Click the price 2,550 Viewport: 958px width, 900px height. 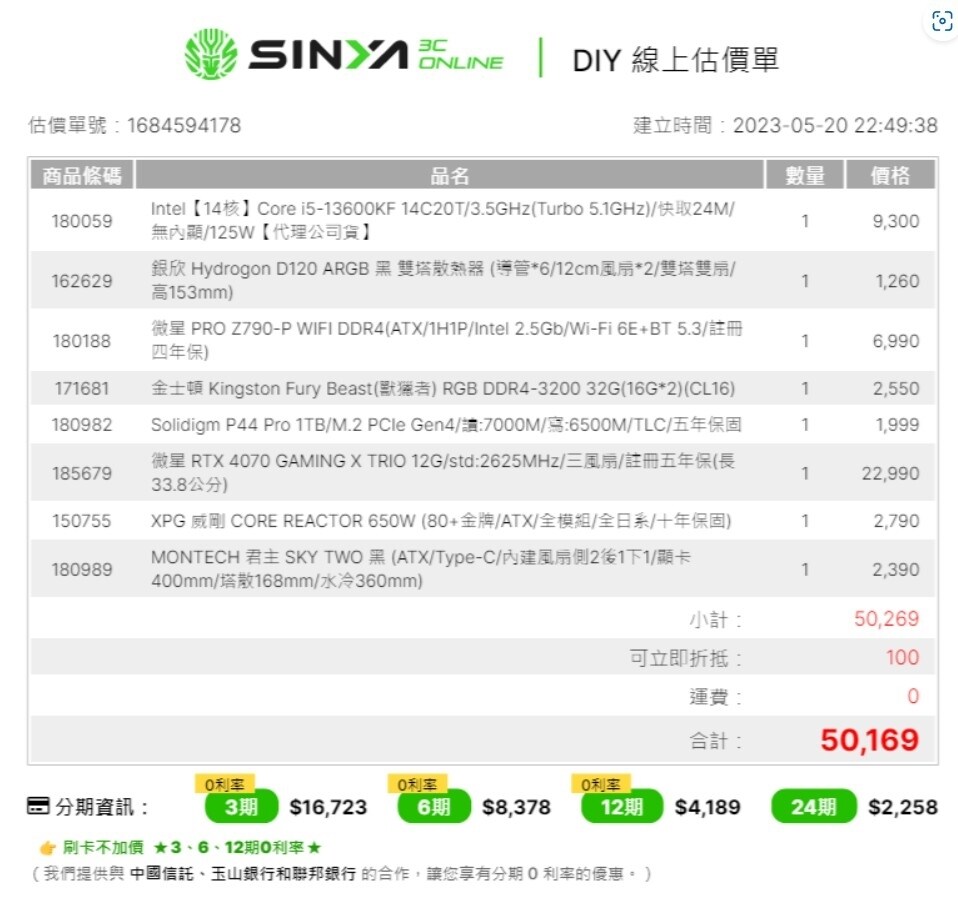(x=896, y=389)
